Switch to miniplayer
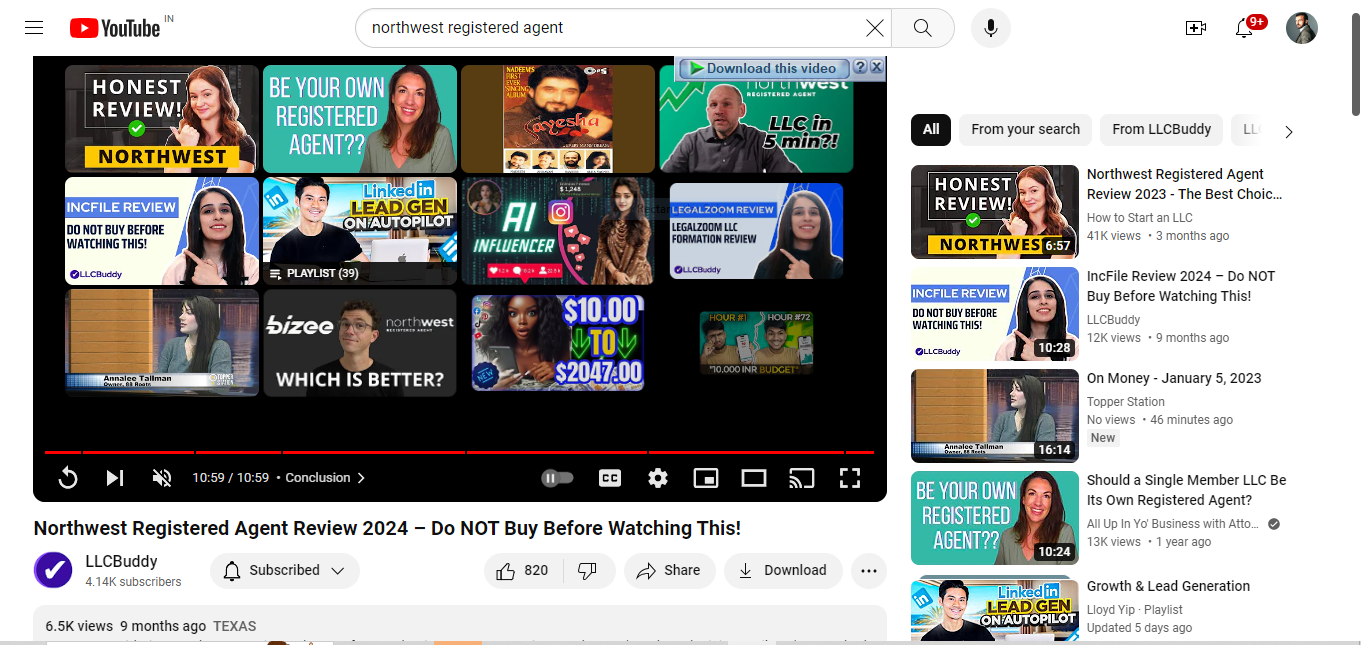This screenshot has height=645, width=1361. coord(706,478)
